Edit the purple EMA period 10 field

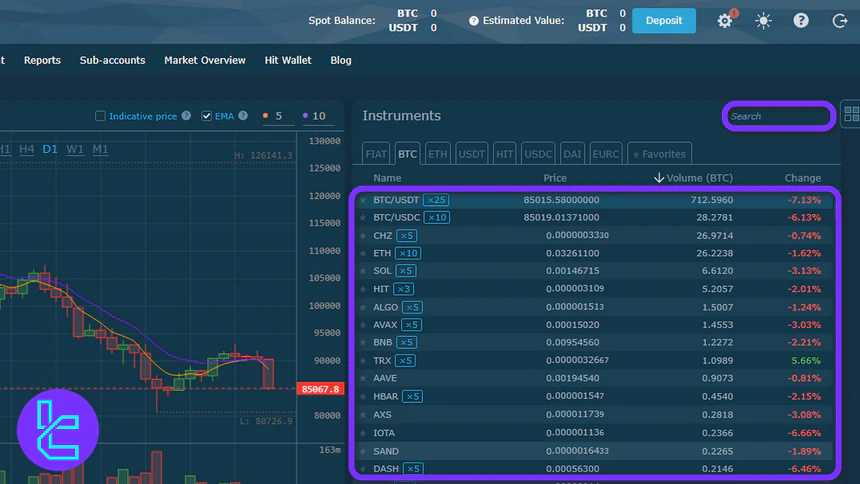pyautogui.click(x=318, y=116)
